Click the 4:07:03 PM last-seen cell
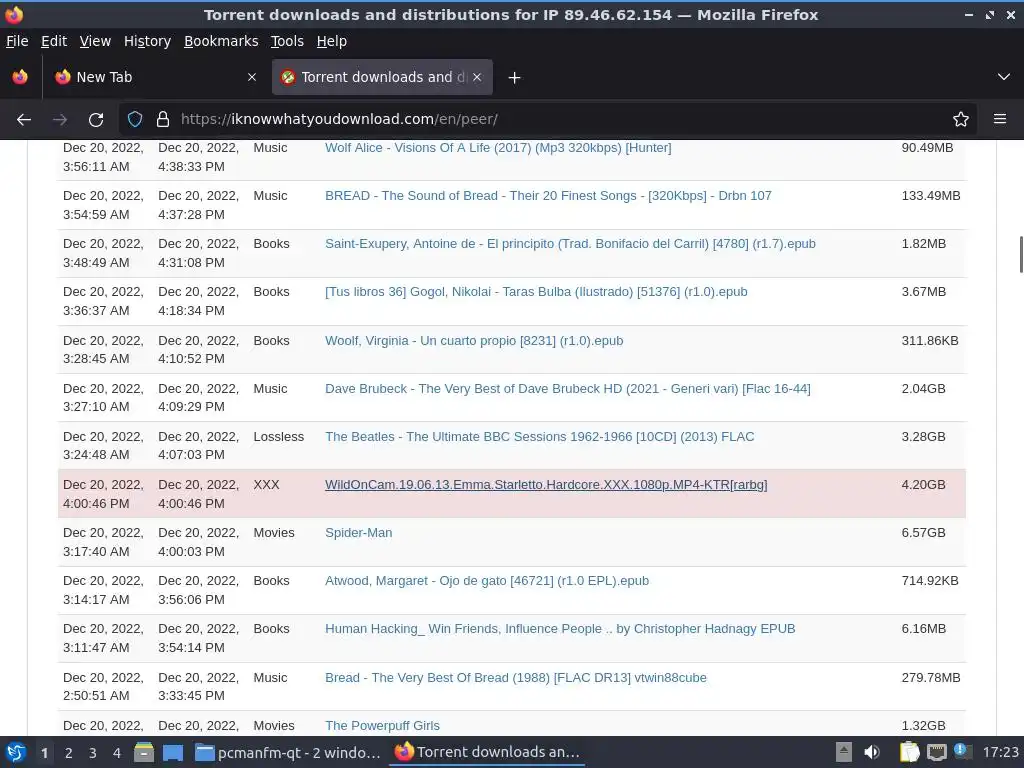The image size is (1024, 768). tap(199, 445)
